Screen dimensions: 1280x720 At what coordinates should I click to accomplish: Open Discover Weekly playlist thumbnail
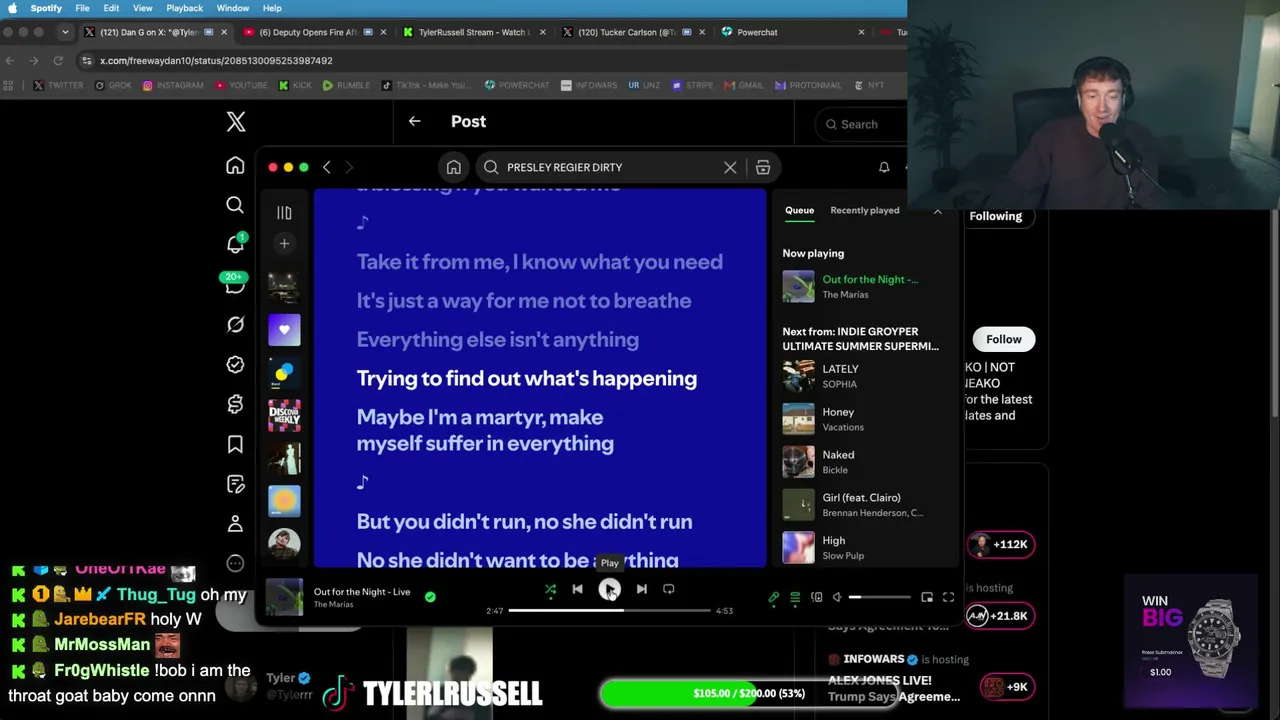point(284,415)
